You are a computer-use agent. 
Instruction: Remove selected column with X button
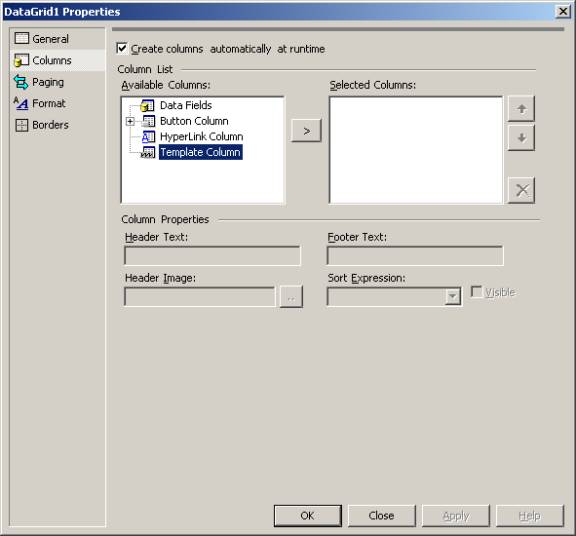click(x=521, y=190)
